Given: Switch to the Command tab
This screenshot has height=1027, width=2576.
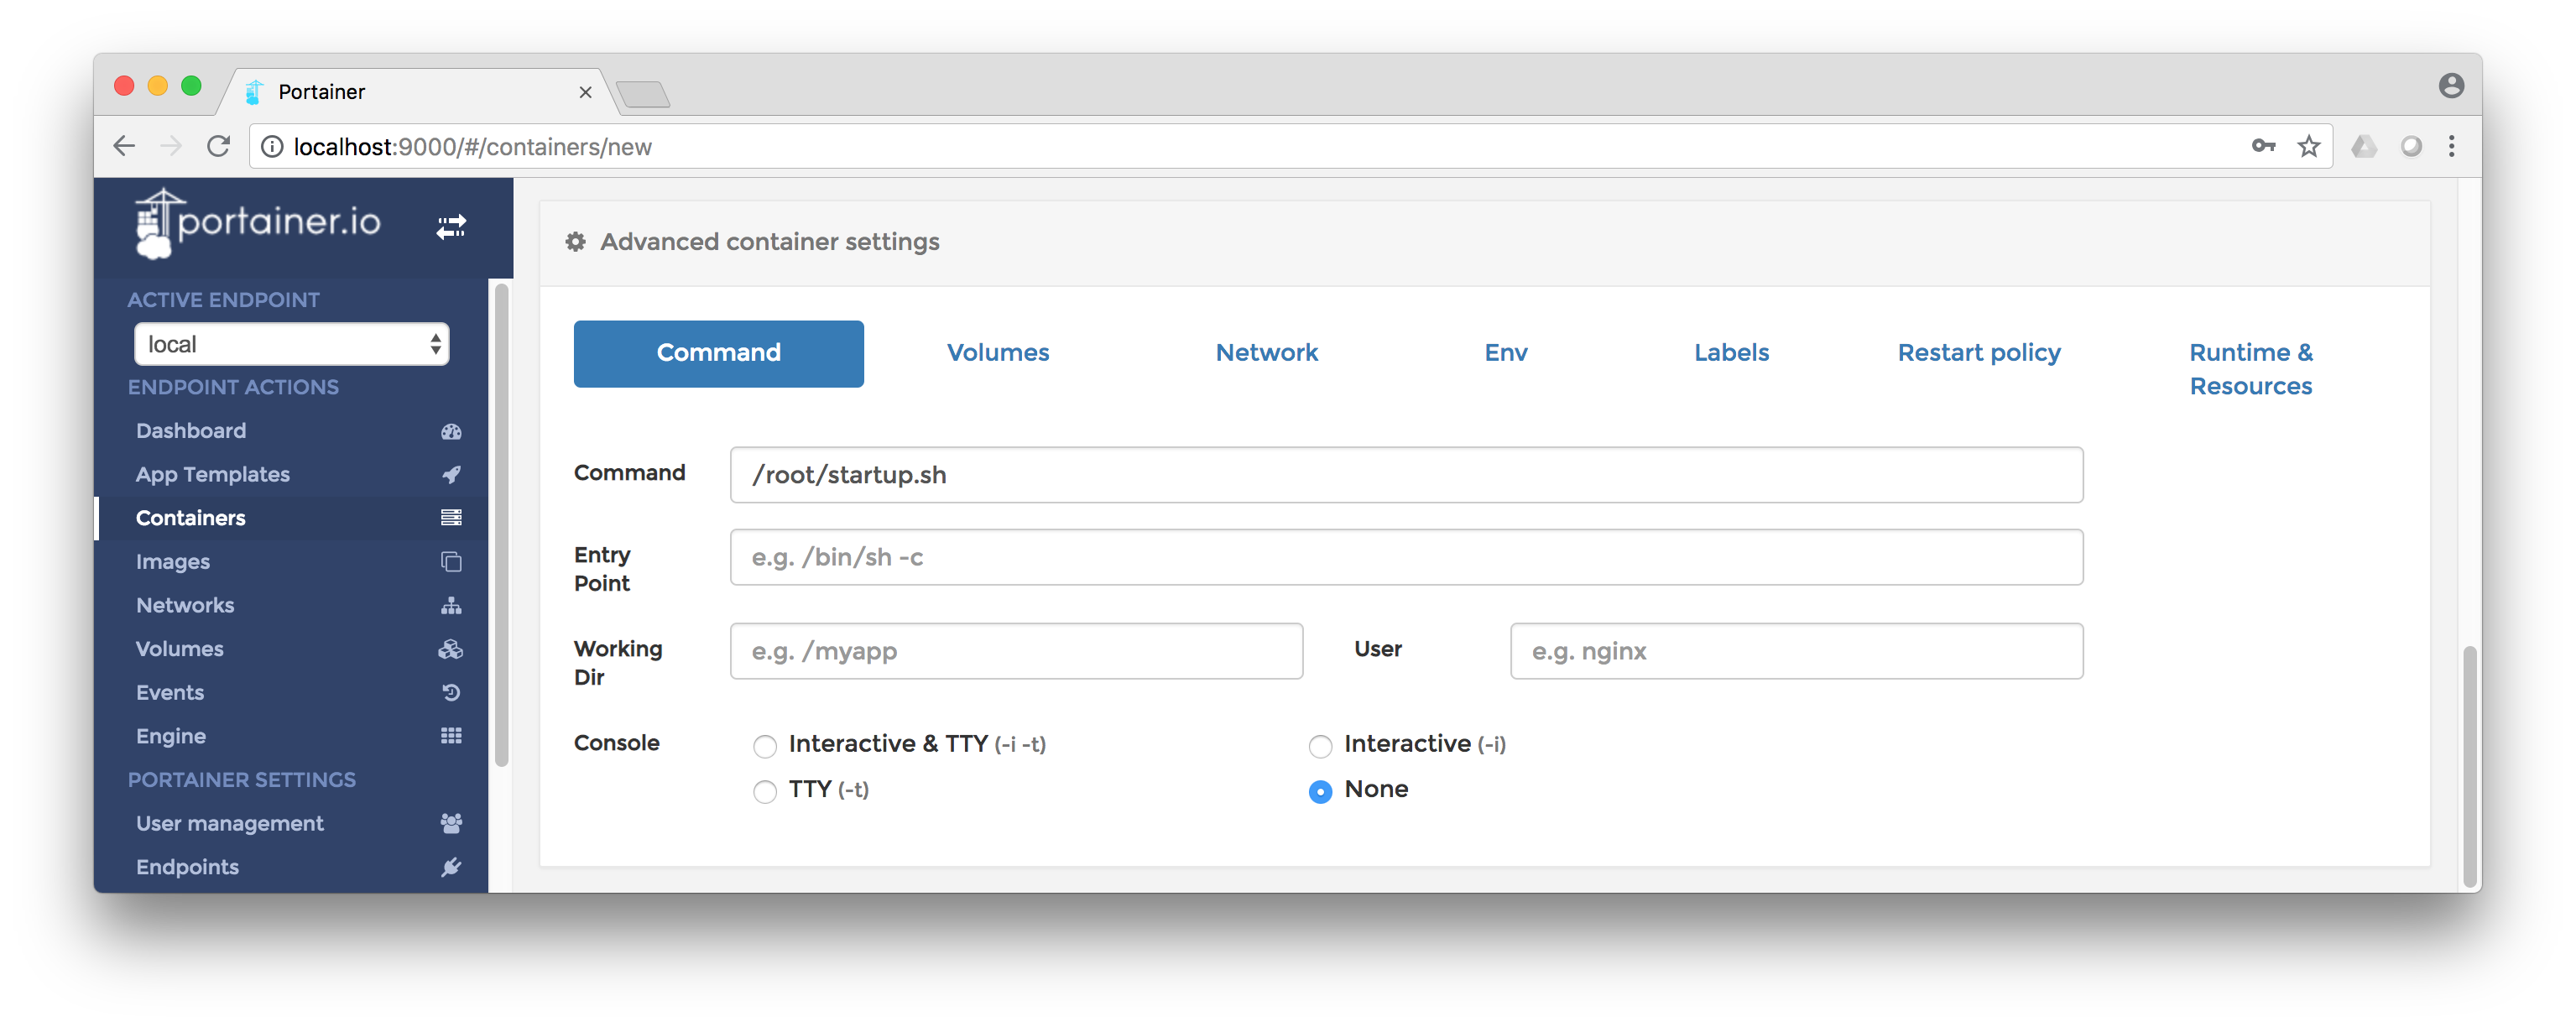Looking at the screenshot, I should (x=718, y=353).
